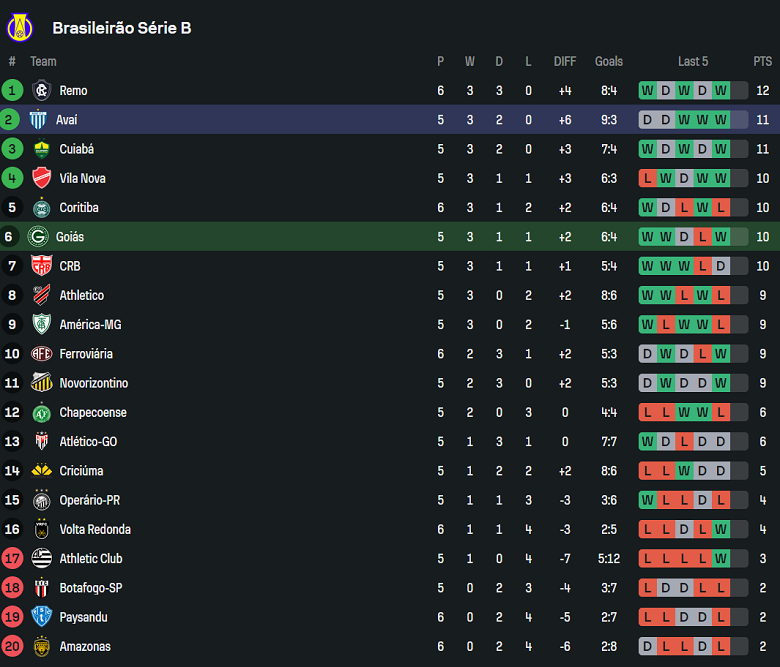Open the América-MG team link

[x=90, y=325]
